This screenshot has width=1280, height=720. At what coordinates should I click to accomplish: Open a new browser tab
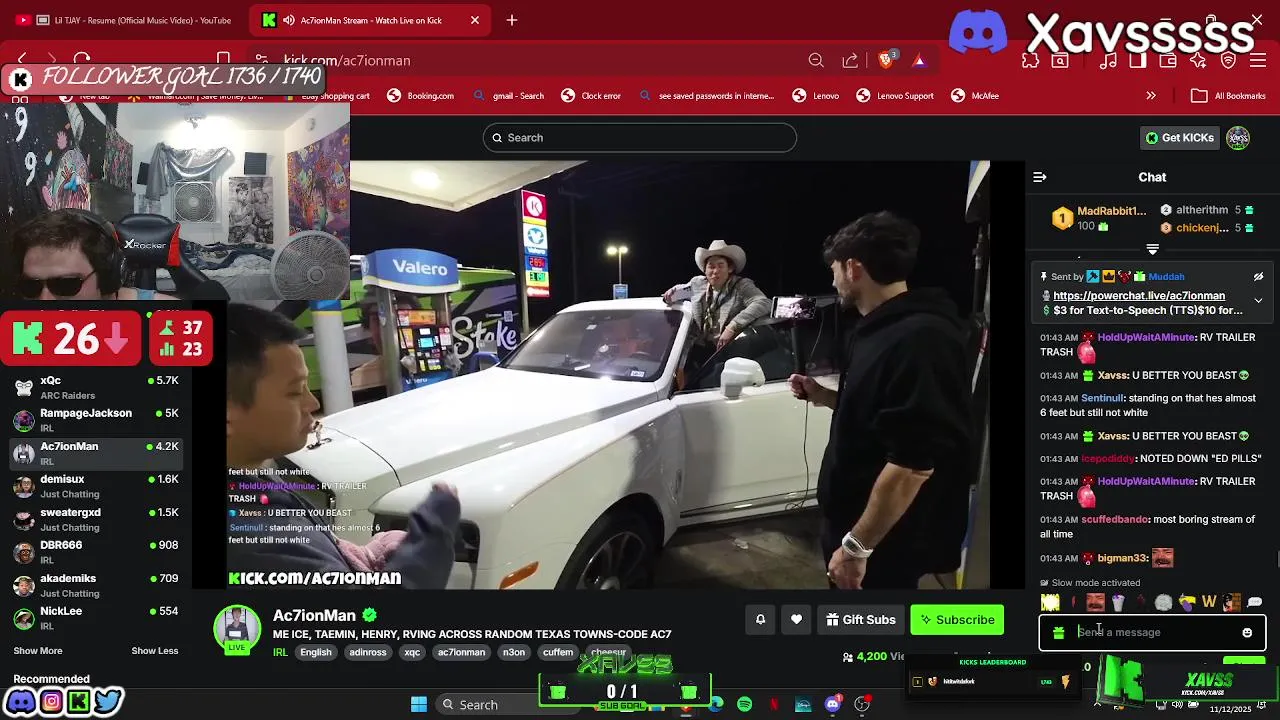click(x=512, y=20)
